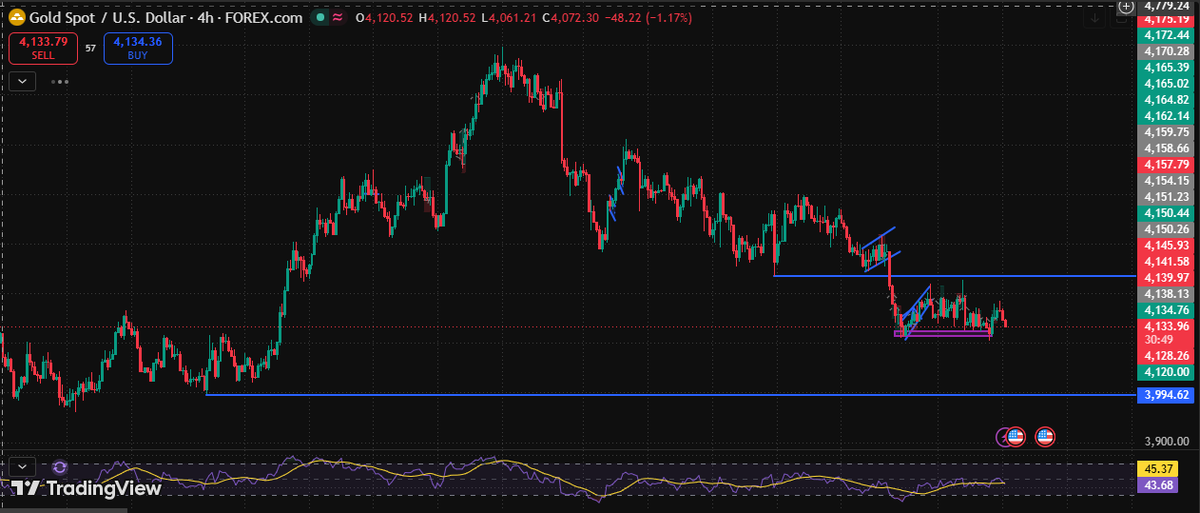Collapse the RSI pane legend chevron
The height and width of the screenshot is (513, 1200).
point(22,466)
